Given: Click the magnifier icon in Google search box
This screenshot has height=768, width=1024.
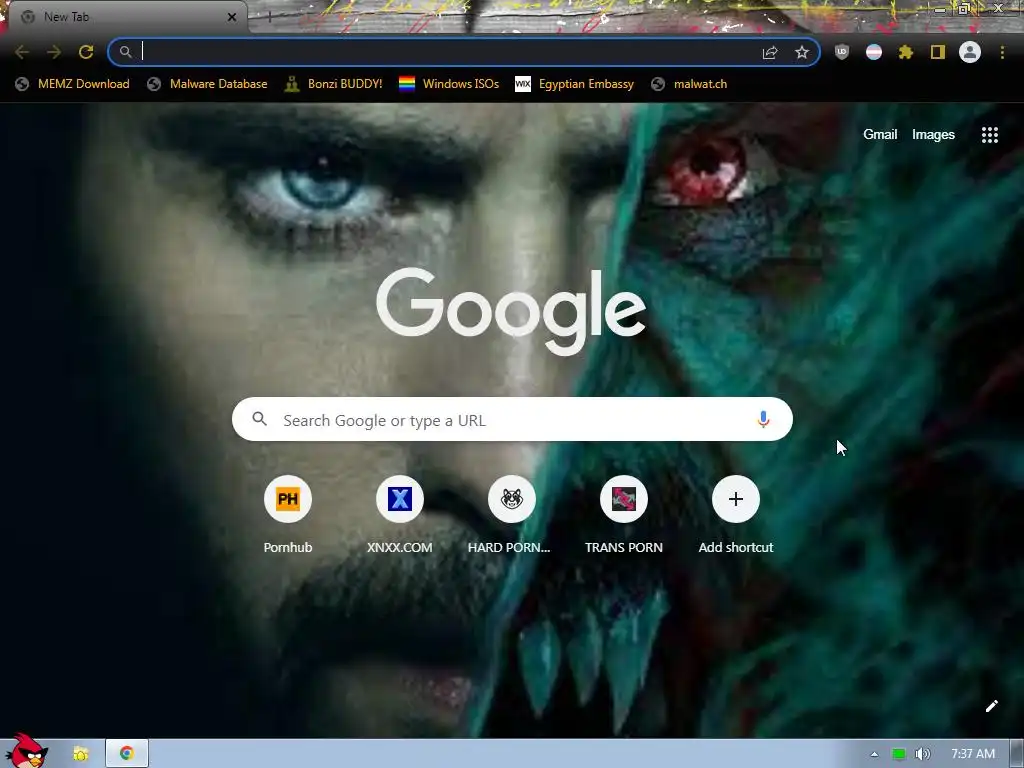Looking at the screenshot, I should 259,419.
